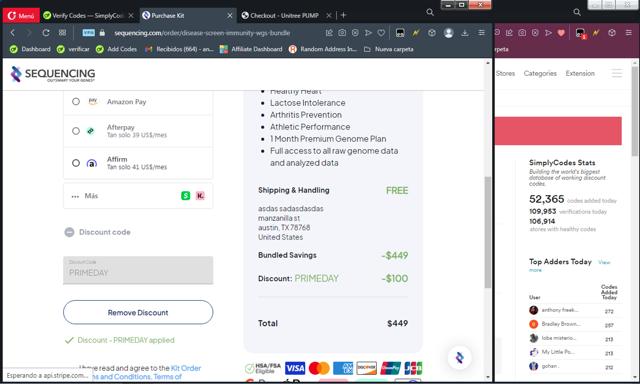Click View more link beside Top Adders Today

click(604, 262)
